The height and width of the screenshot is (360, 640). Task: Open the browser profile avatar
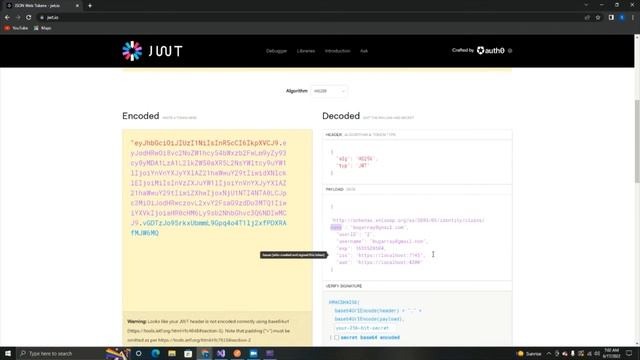[x=622, y=18]
